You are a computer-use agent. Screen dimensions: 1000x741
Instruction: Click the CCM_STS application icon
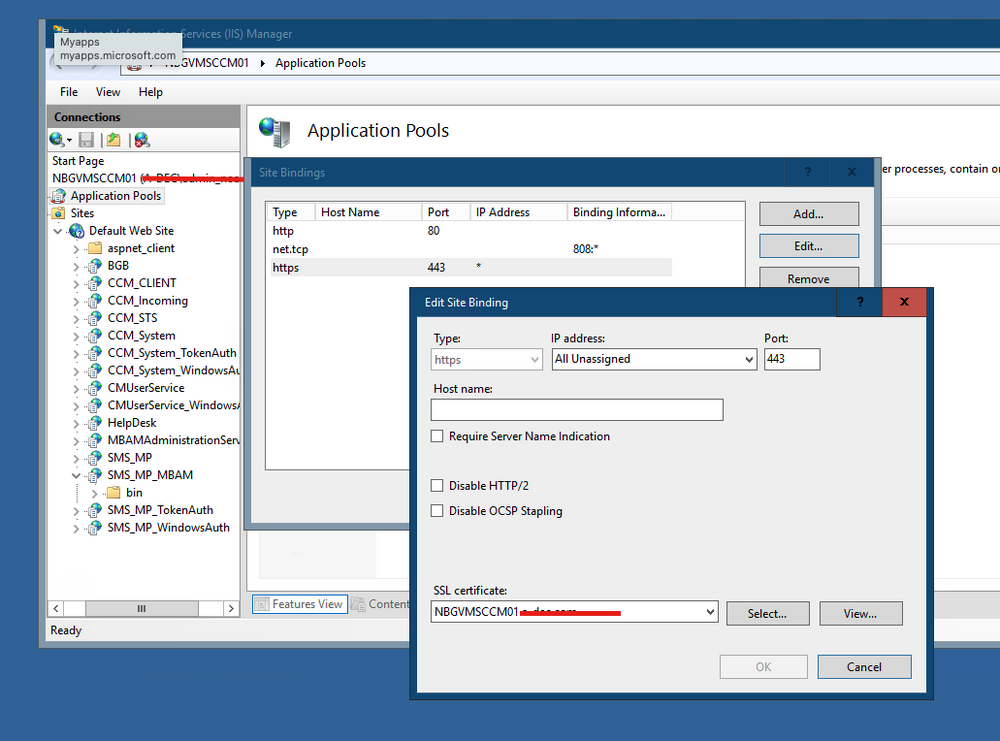(94, 318)
